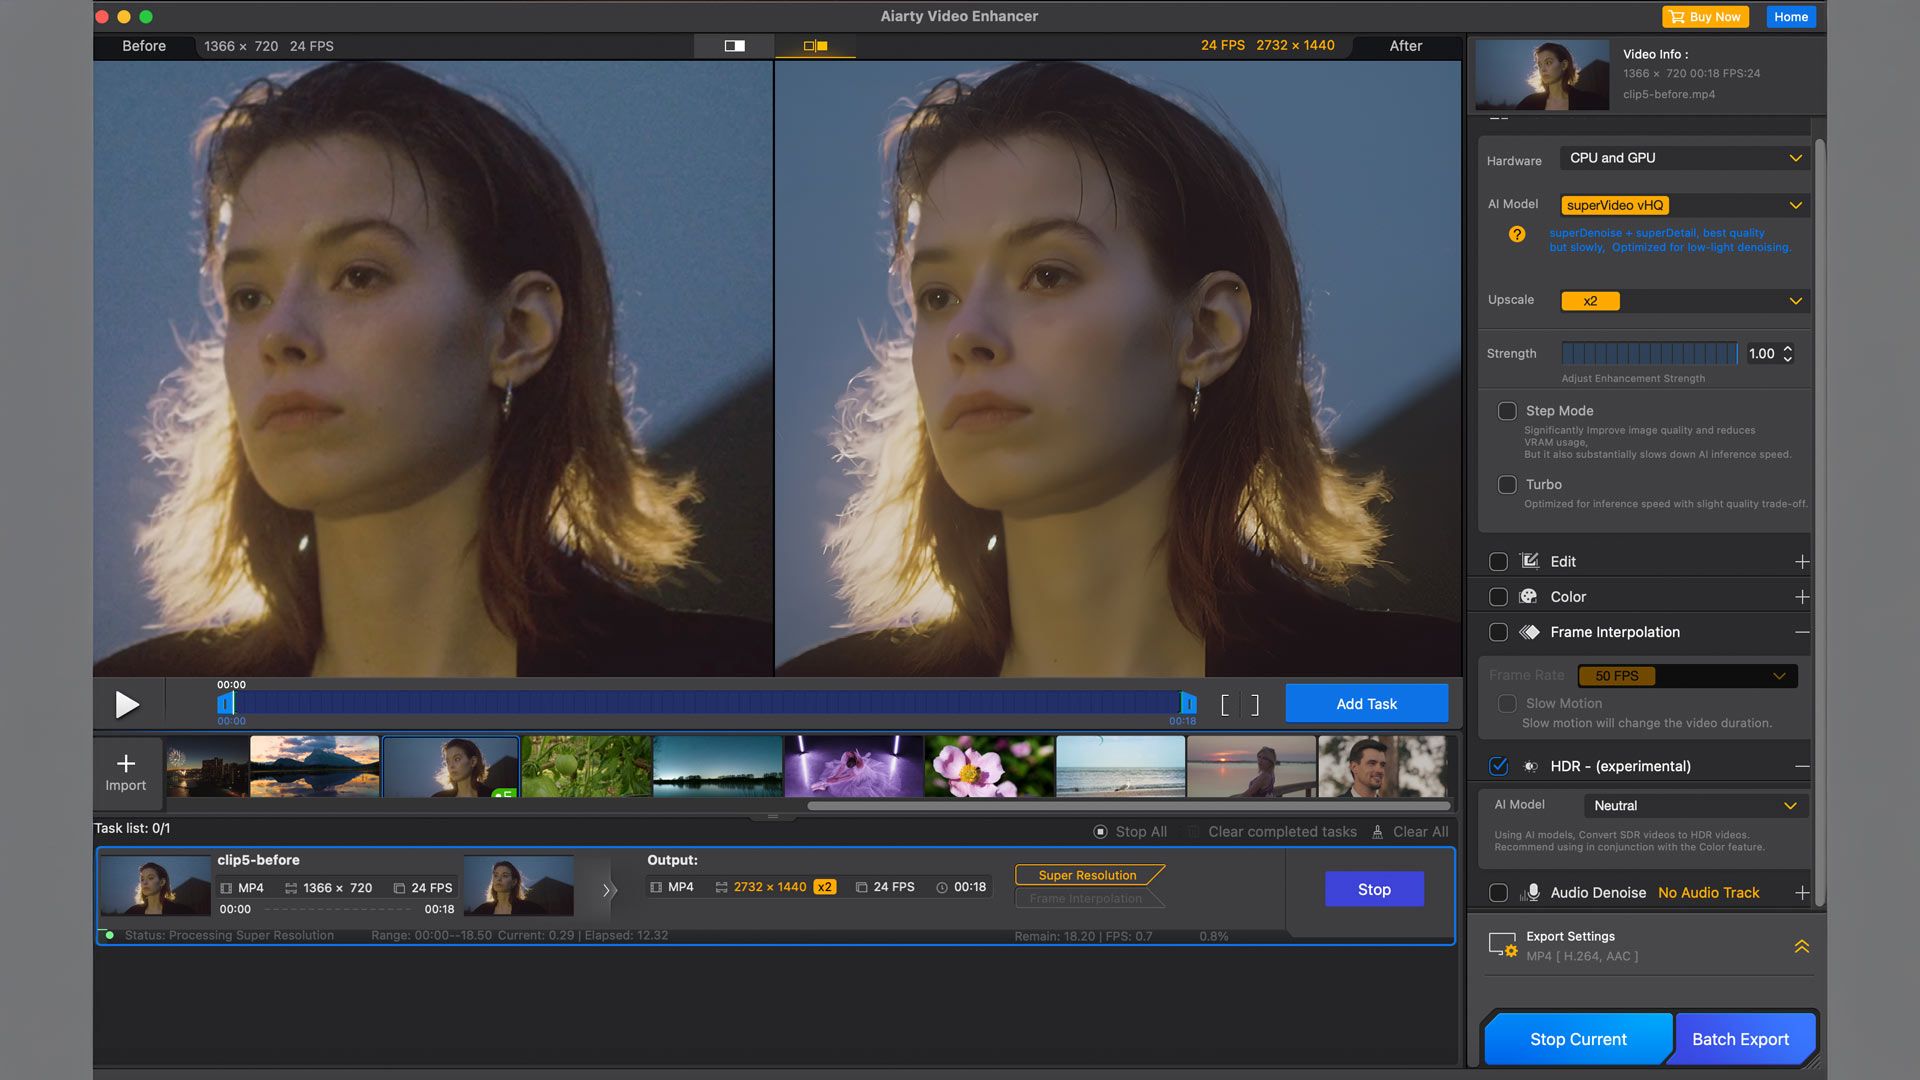This screenshot has width=1920, height=1080.
Task: Switch to the After tab
Action: coord(1405,45)
